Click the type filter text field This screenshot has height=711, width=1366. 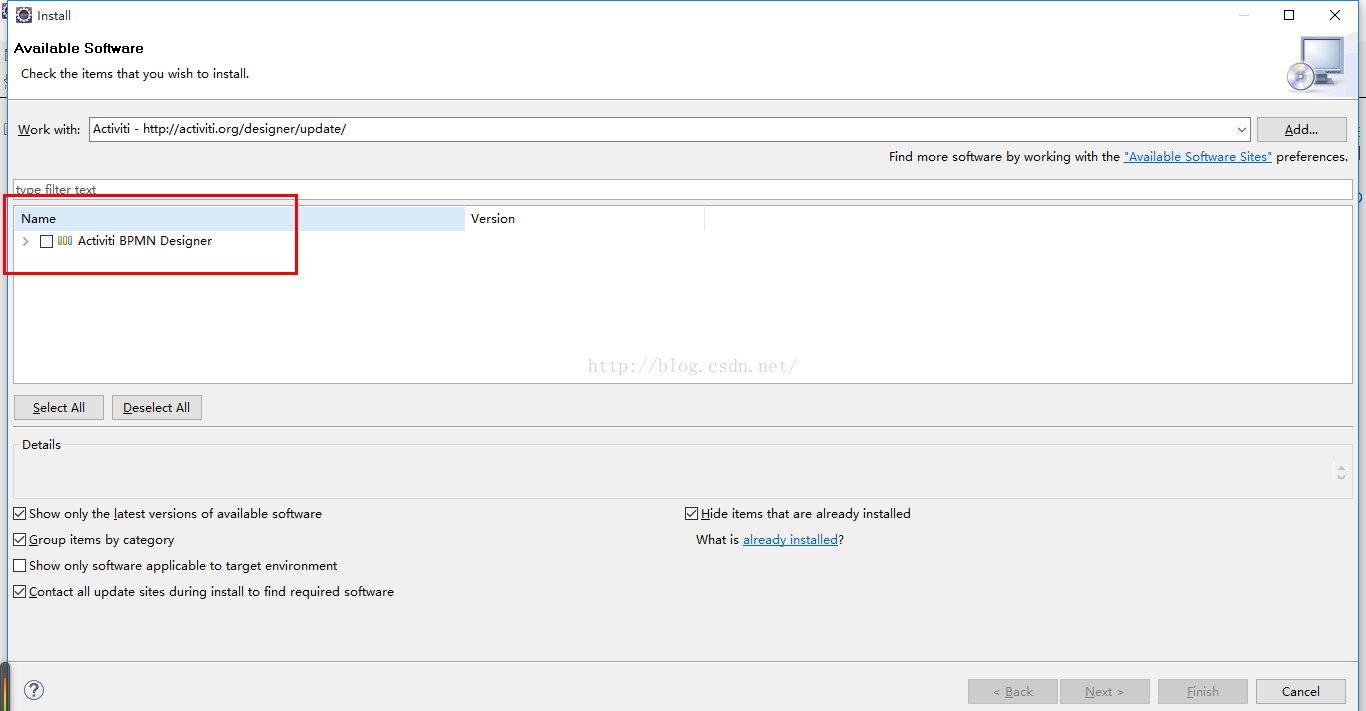click(x=683, y=190)
